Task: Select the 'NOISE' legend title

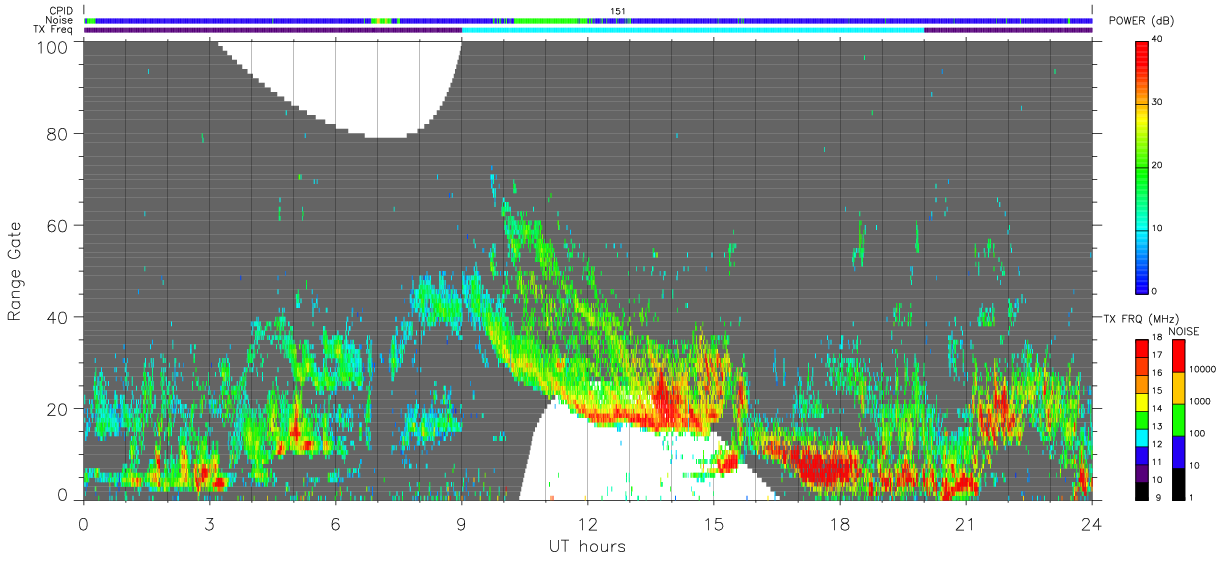Action: [1185, 331]
